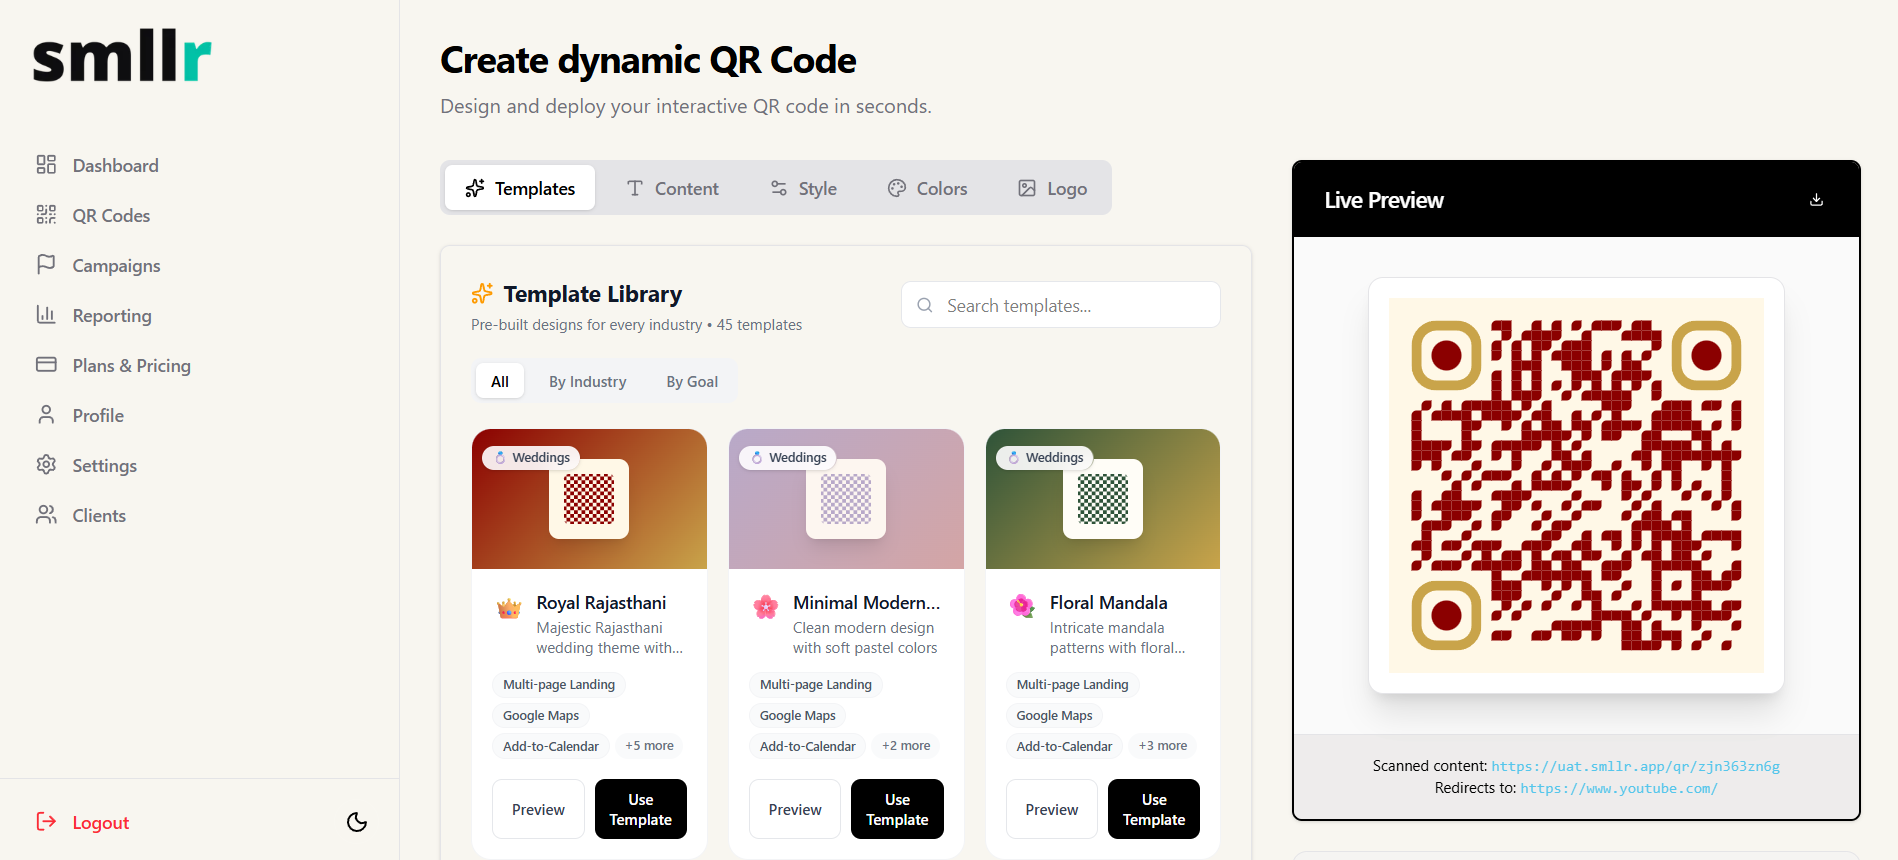Click the Template Library sparkle icon
Viewport: 1898px width, 860px height.
pos(482,293)
